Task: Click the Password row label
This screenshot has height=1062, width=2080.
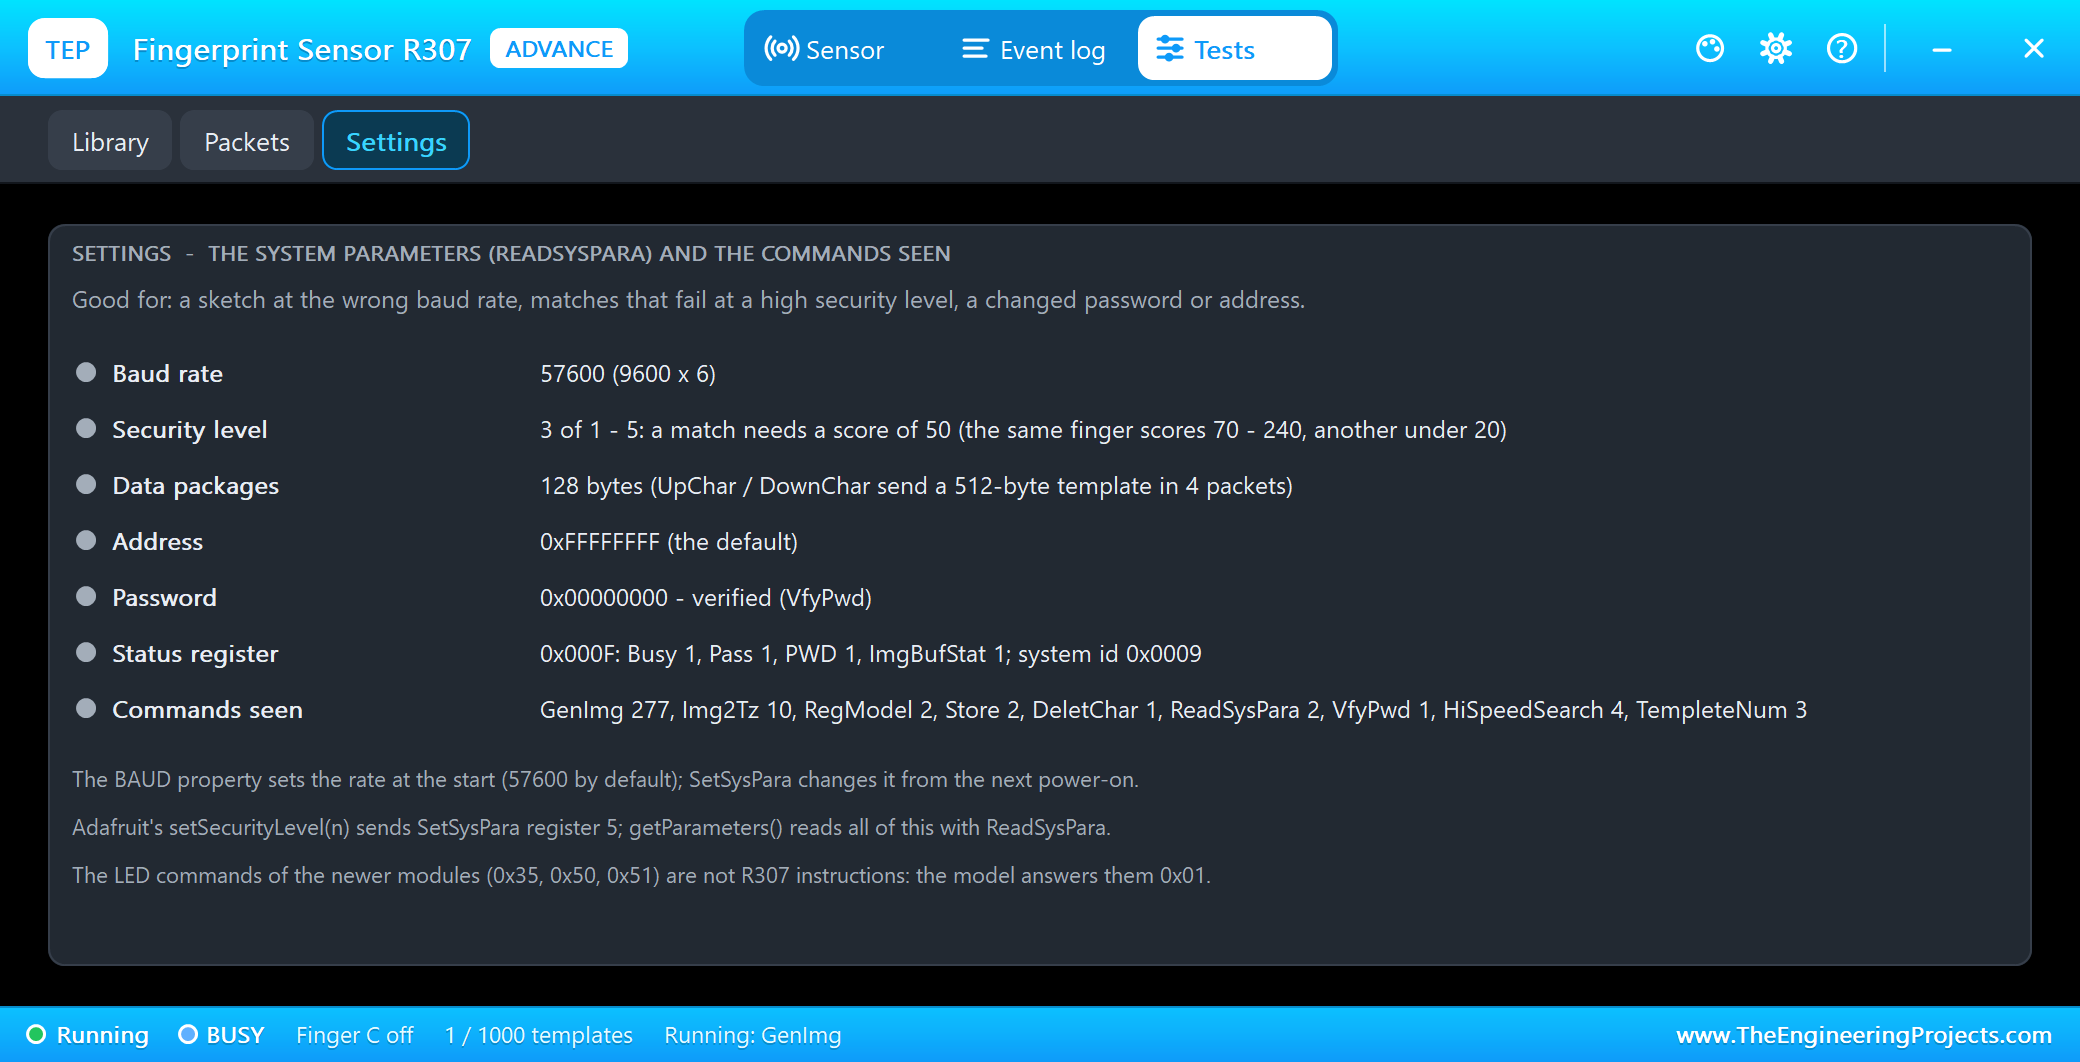Action: (164, 598)
